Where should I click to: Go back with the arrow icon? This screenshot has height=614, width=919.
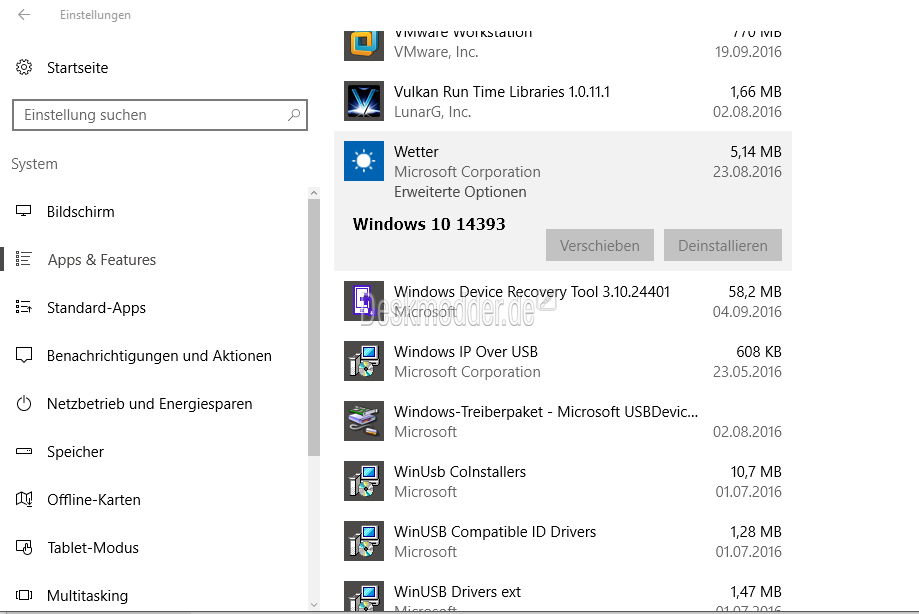[x=24, y=15]
